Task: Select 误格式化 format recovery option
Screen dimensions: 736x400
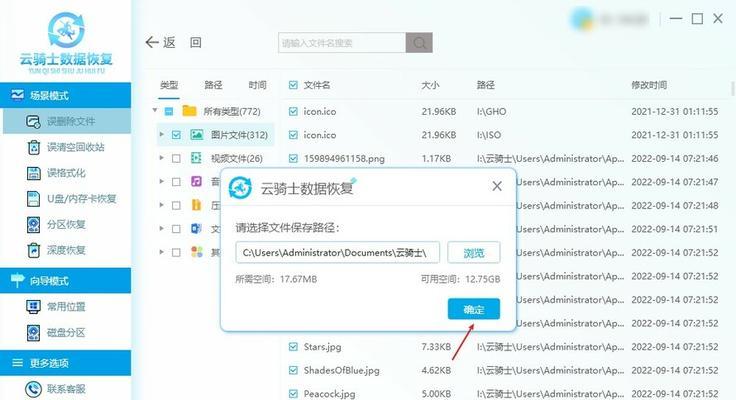Action: click(67, 173)
